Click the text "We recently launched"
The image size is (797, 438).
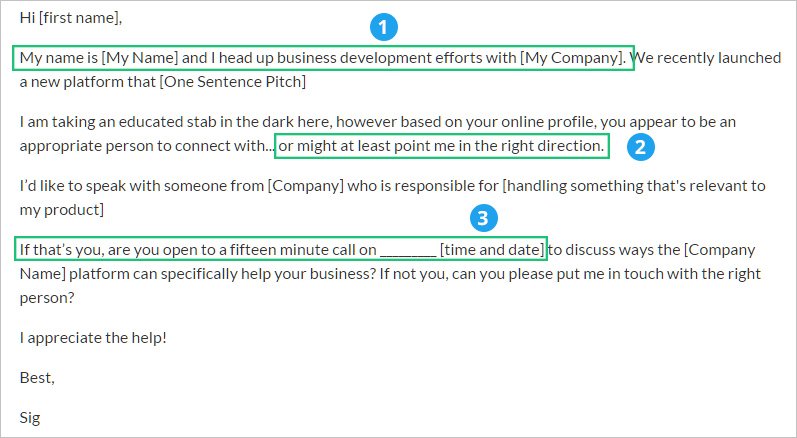pyautogui.click(x=708, y=58)
